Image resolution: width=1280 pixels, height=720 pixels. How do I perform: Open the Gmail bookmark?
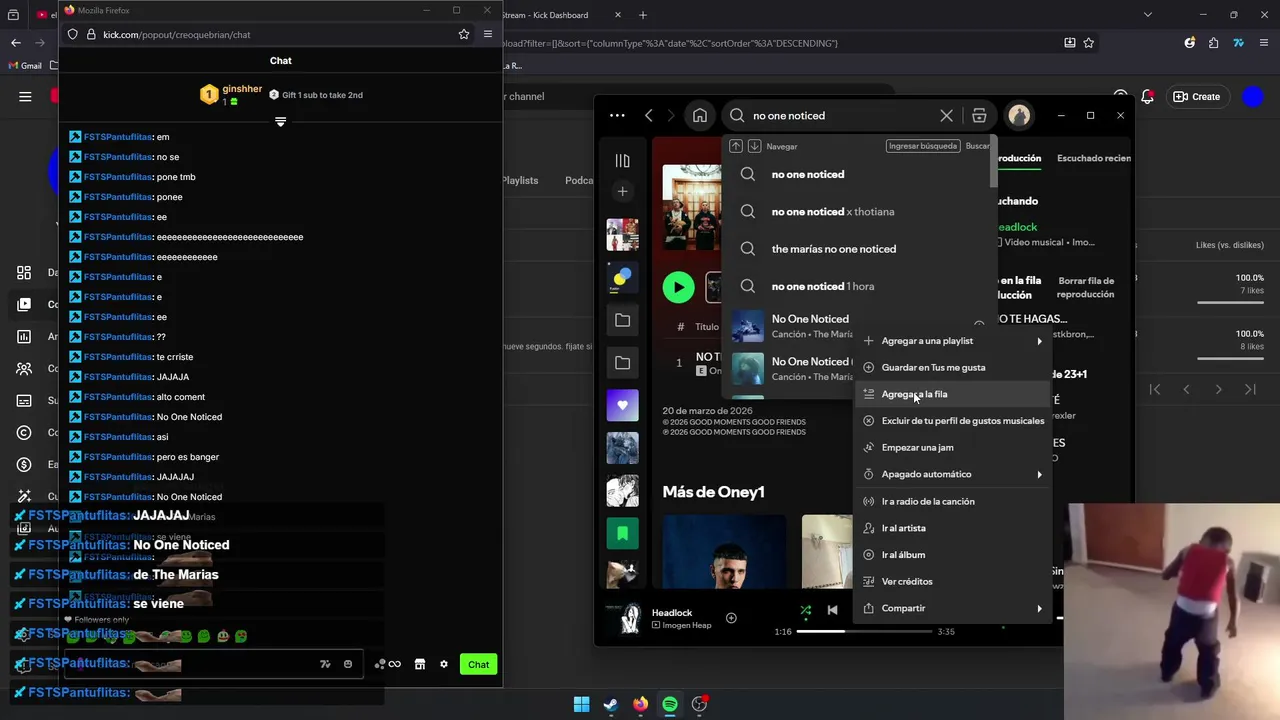(x=24, y=66)
